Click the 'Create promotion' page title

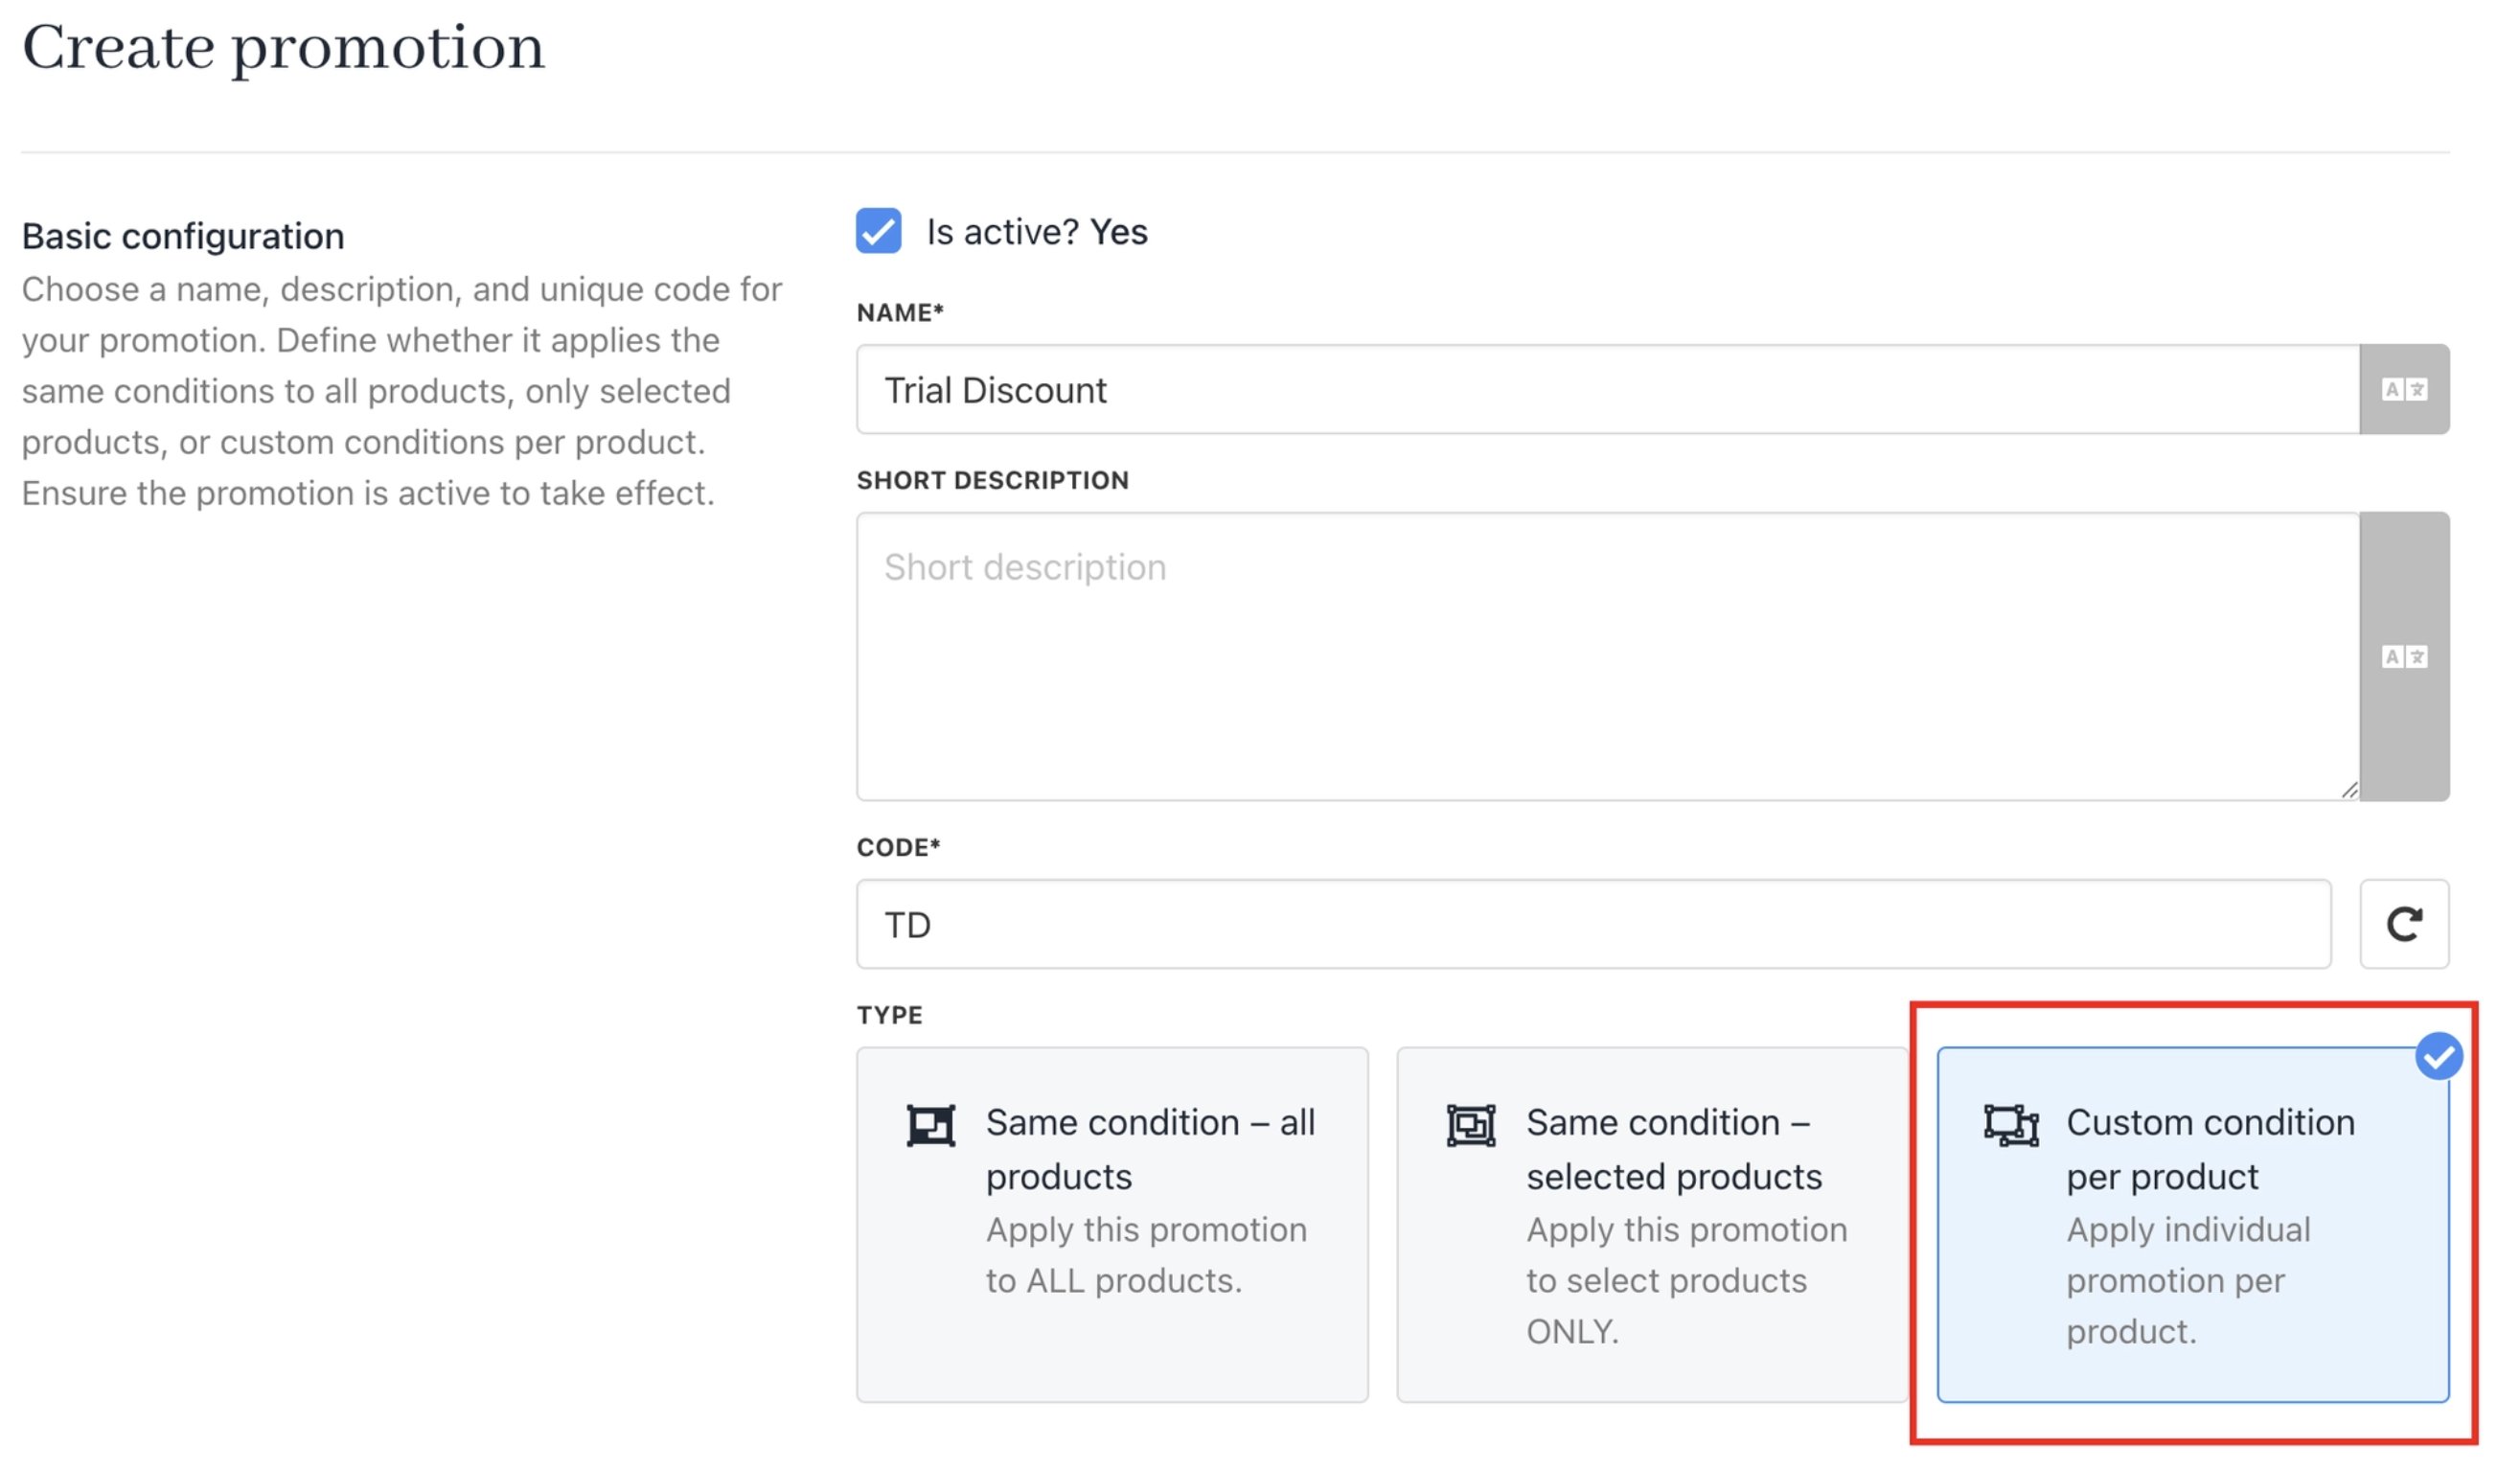284,48
